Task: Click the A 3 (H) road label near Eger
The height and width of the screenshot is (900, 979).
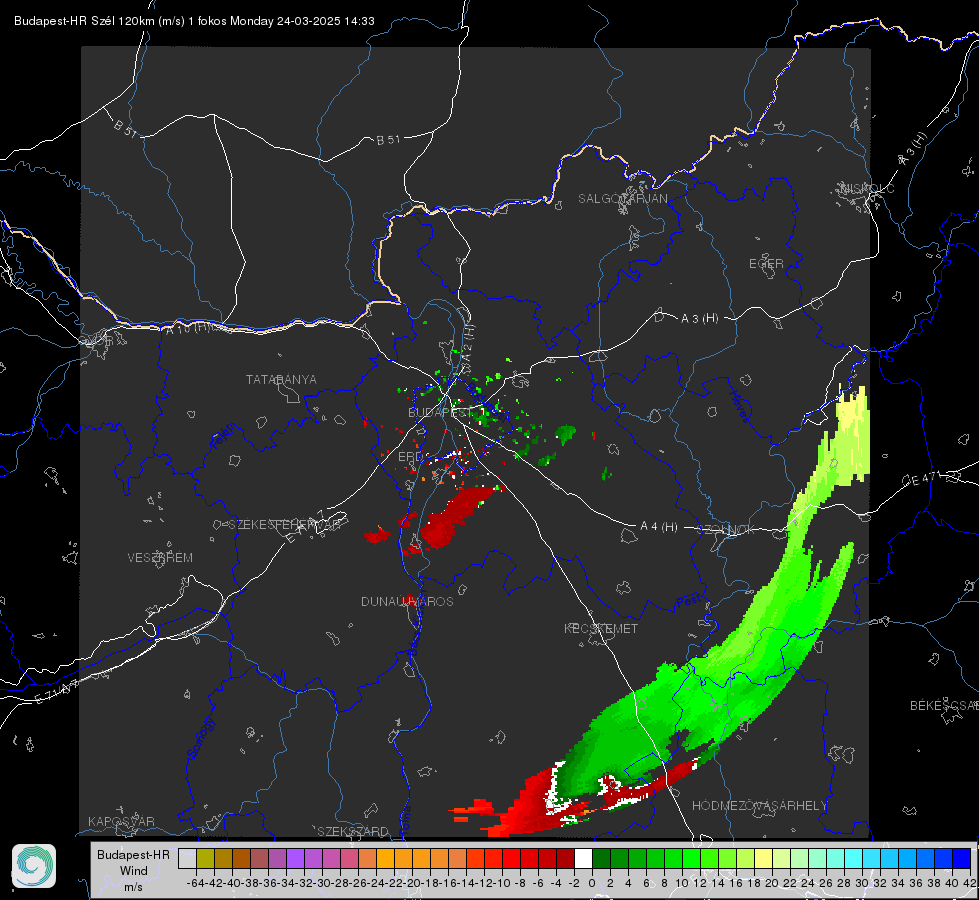Action: coord(699,319)
